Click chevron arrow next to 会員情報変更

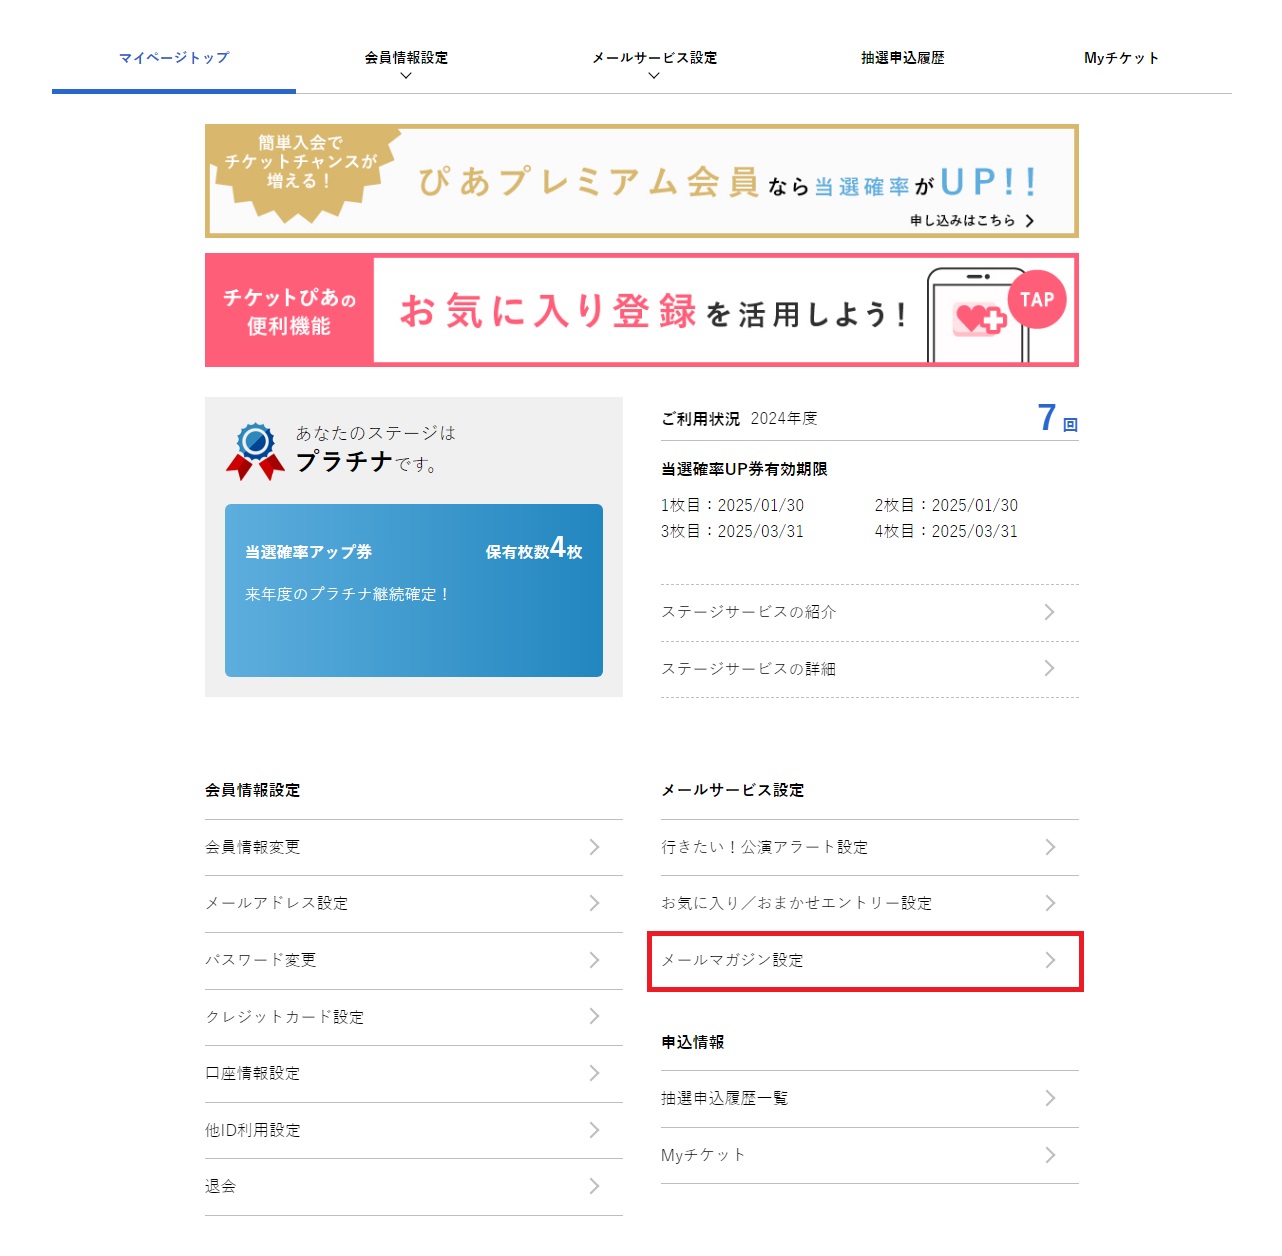click(x=594, y=847)
